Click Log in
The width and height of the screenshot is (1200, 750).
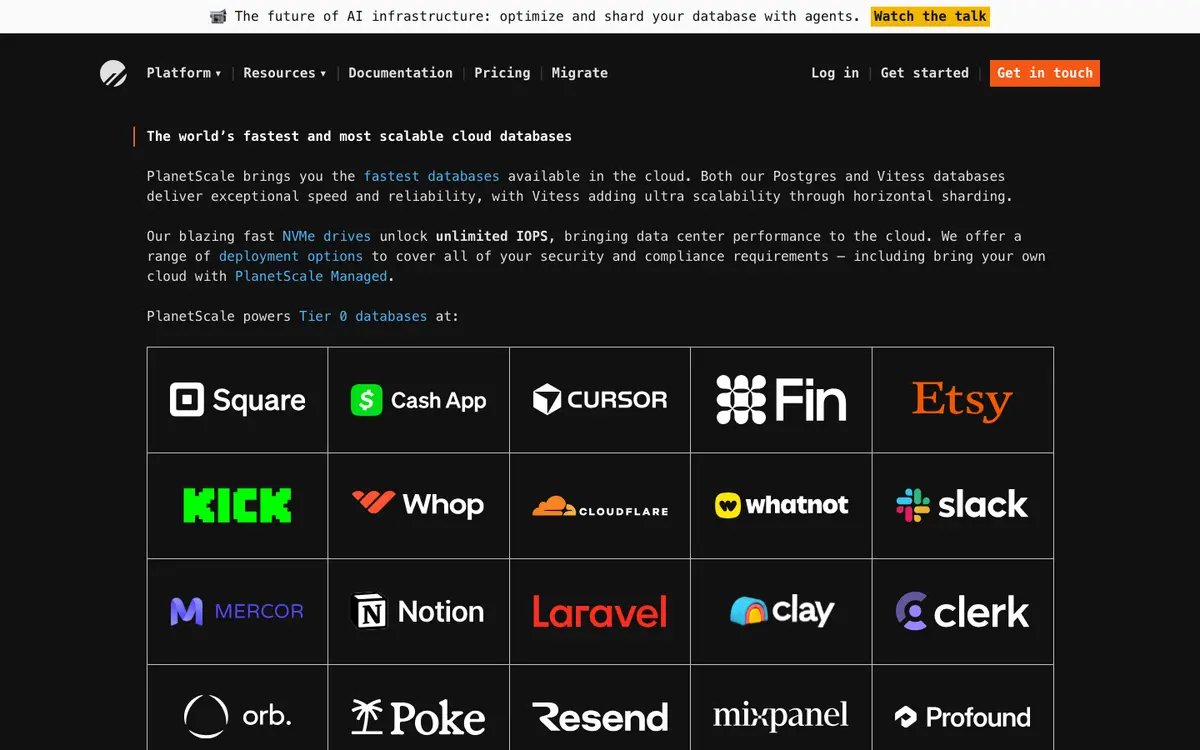(835, 73)
